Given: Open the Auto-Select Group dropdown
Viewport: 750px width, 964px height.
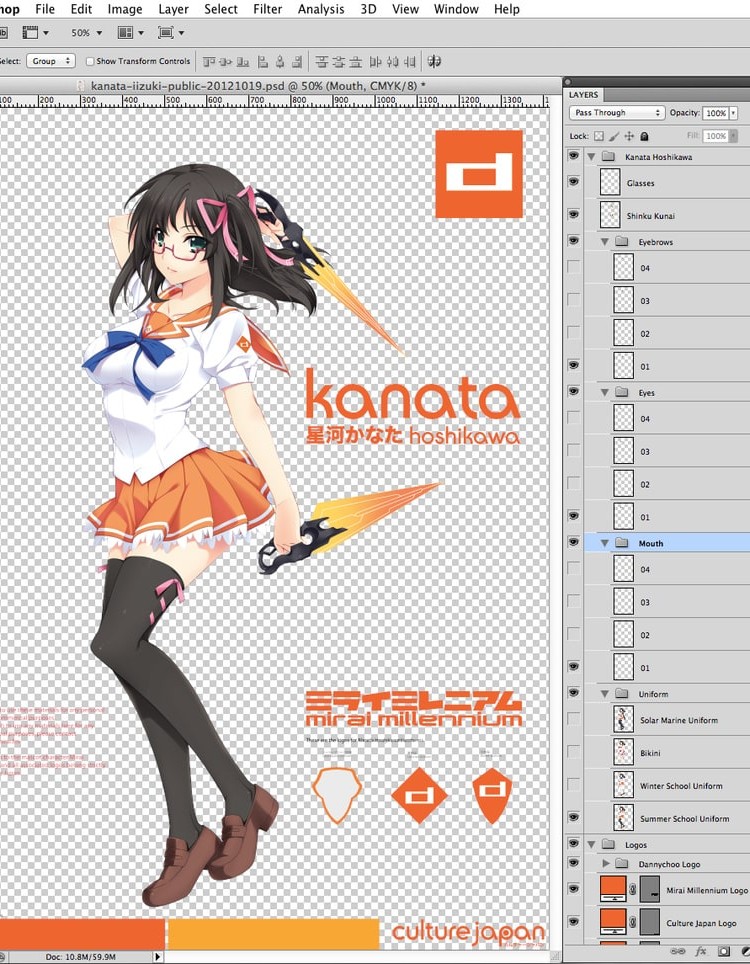Looking at the screenshot, I should click(x=51, y=61).
